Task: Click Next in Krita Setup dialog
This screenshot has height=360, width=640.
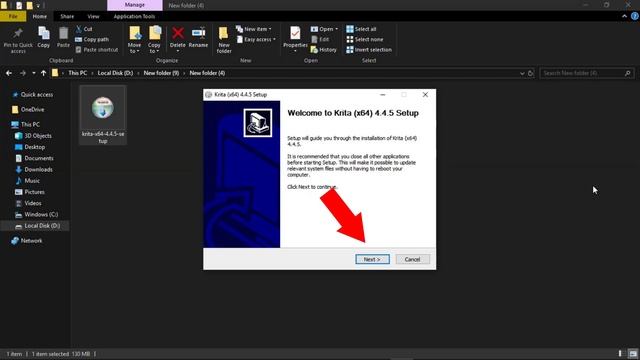Action: click(x=372, y=259)
